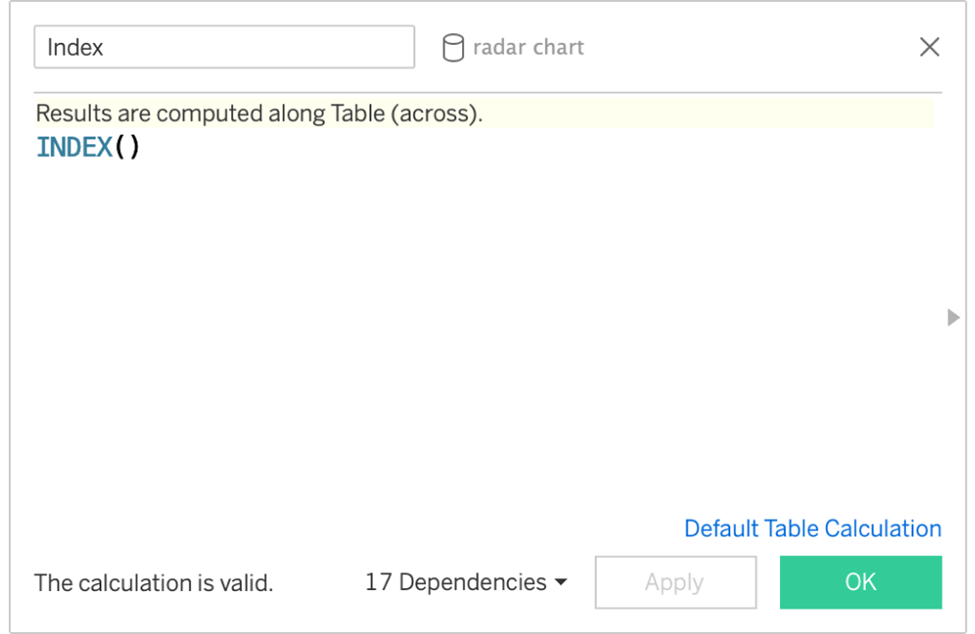Viewport: 975px width, 634px height.
Task: Open the Default Table Calculation link
Action: pyautogui.click(x=812, y=529)
